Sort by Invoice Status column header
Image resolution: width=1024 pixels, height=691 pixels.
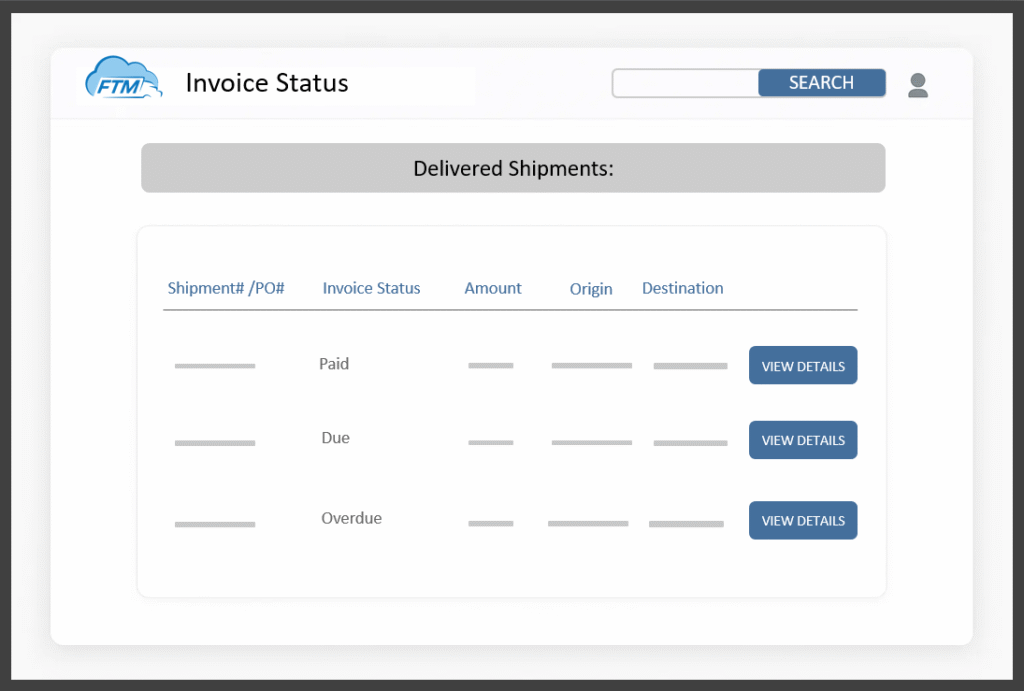click(x=371, y=288)
